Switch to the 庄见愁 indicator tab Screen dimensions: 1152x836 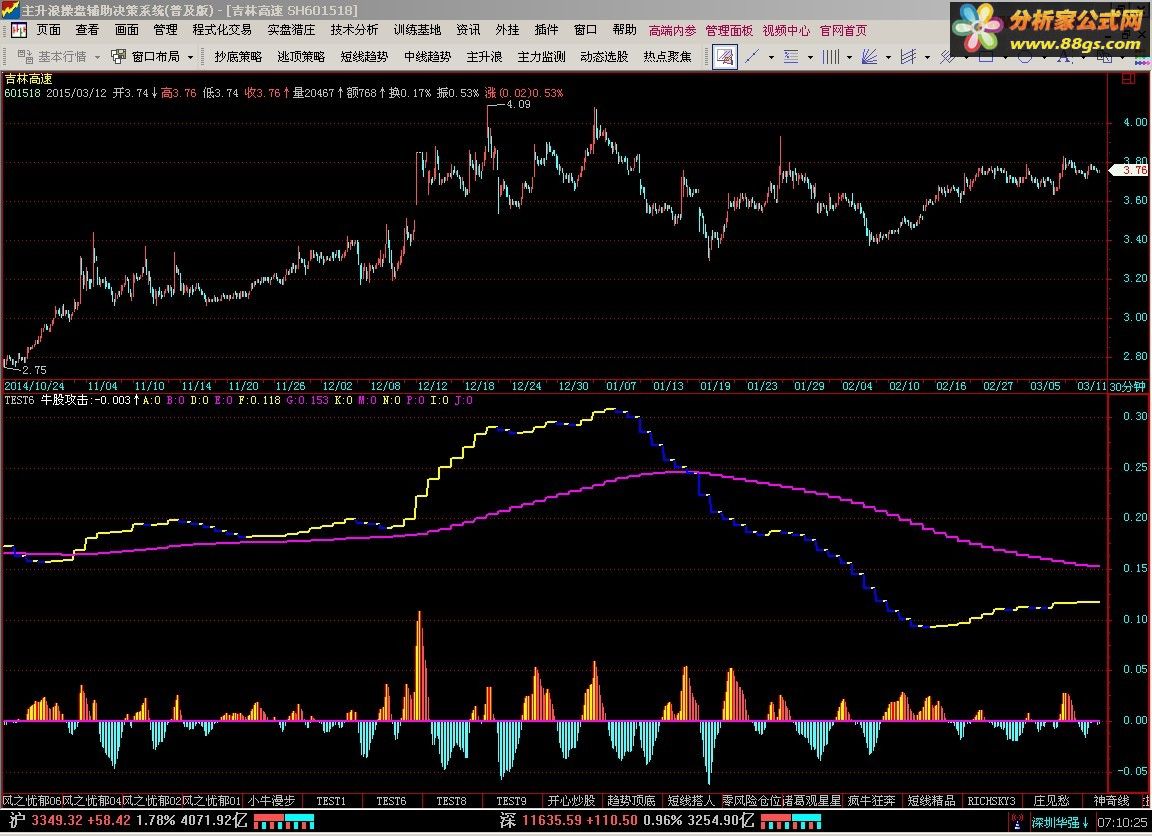click(1051, 801)
